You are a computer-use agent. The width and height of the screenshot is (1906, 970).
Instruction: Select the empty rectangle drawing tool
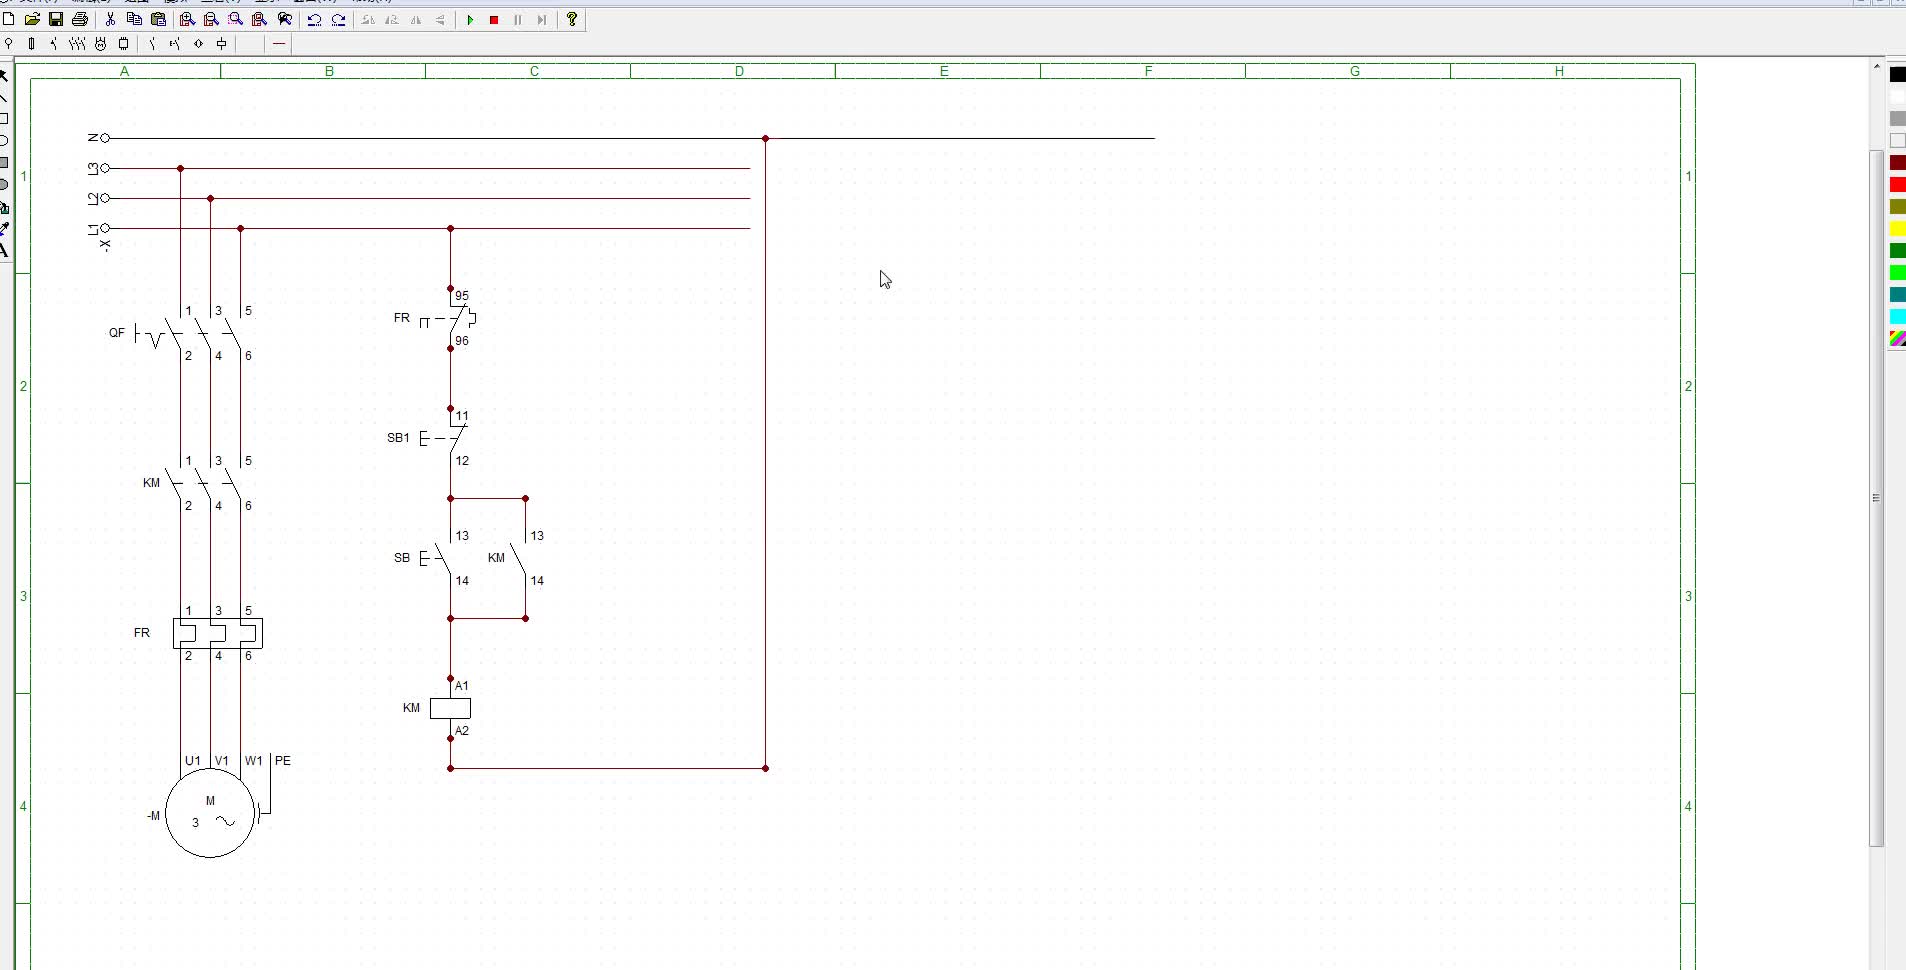coord(4,119)
